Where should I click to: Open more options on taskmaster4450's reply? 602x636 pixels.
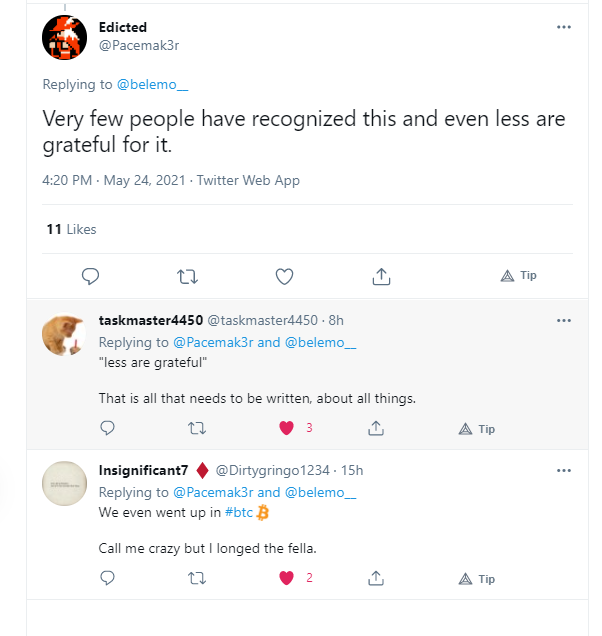click(x=564, y=321)
